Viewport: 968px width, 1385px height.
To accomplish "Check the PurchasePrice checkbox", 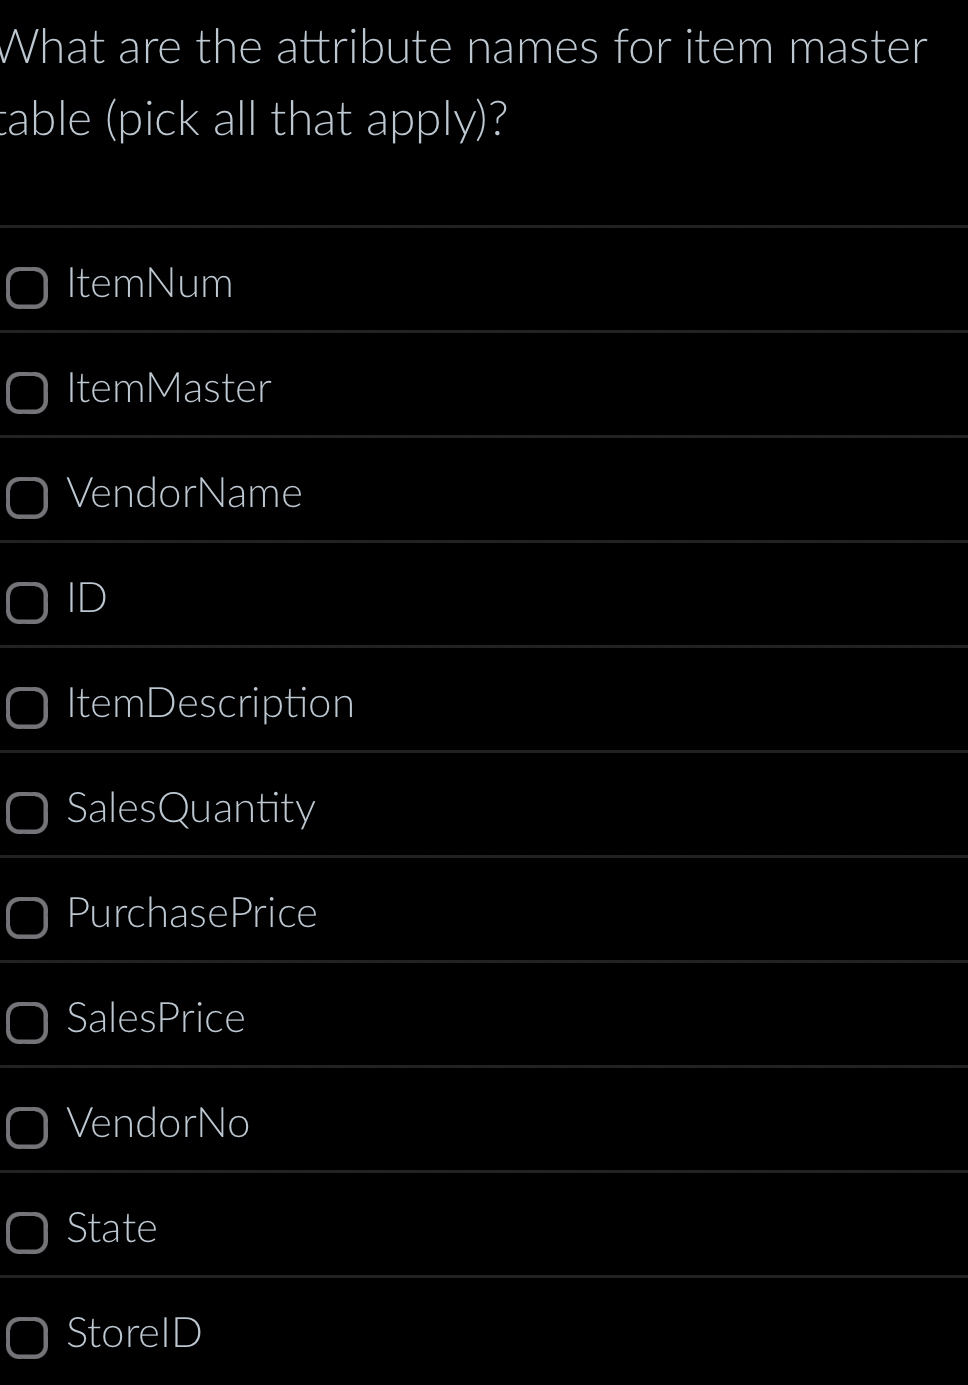I will tap(27, 918).
